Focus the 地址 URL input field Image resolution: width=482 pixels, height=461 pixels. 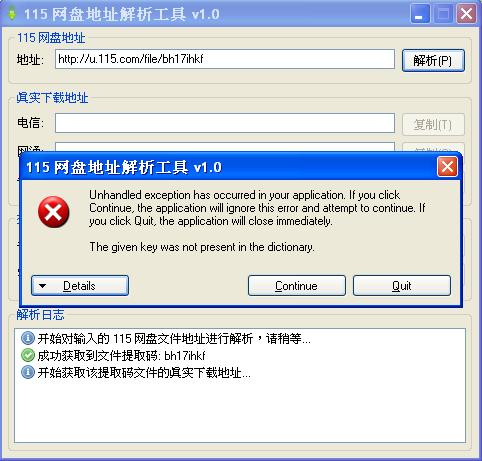tap(225, 59)
